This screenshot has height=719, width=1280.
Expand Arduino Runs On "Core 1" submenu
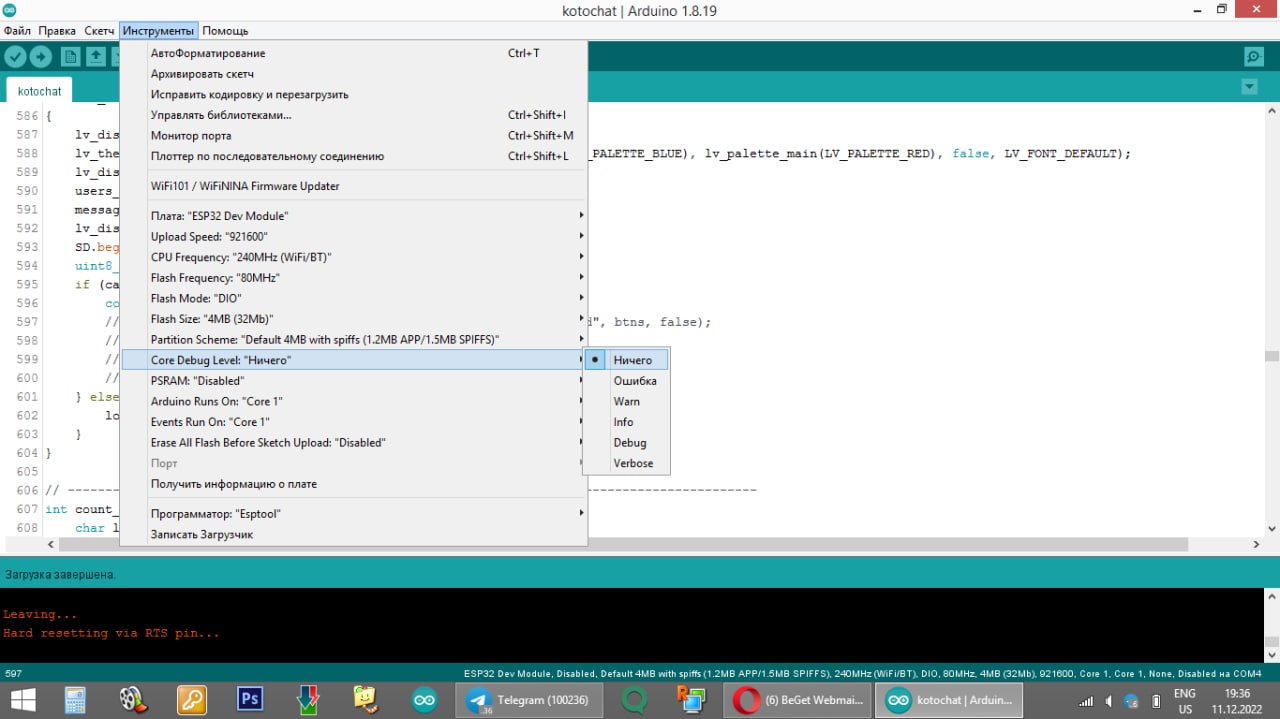point(353,401)
